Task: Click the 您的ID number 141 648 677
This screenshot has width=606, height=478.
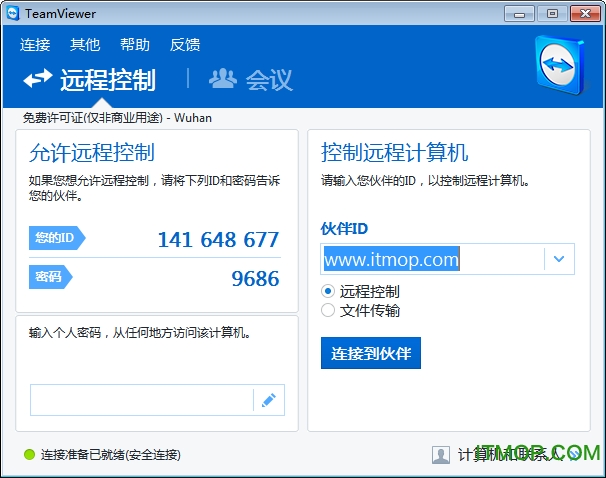Action: tap(218, 239)
